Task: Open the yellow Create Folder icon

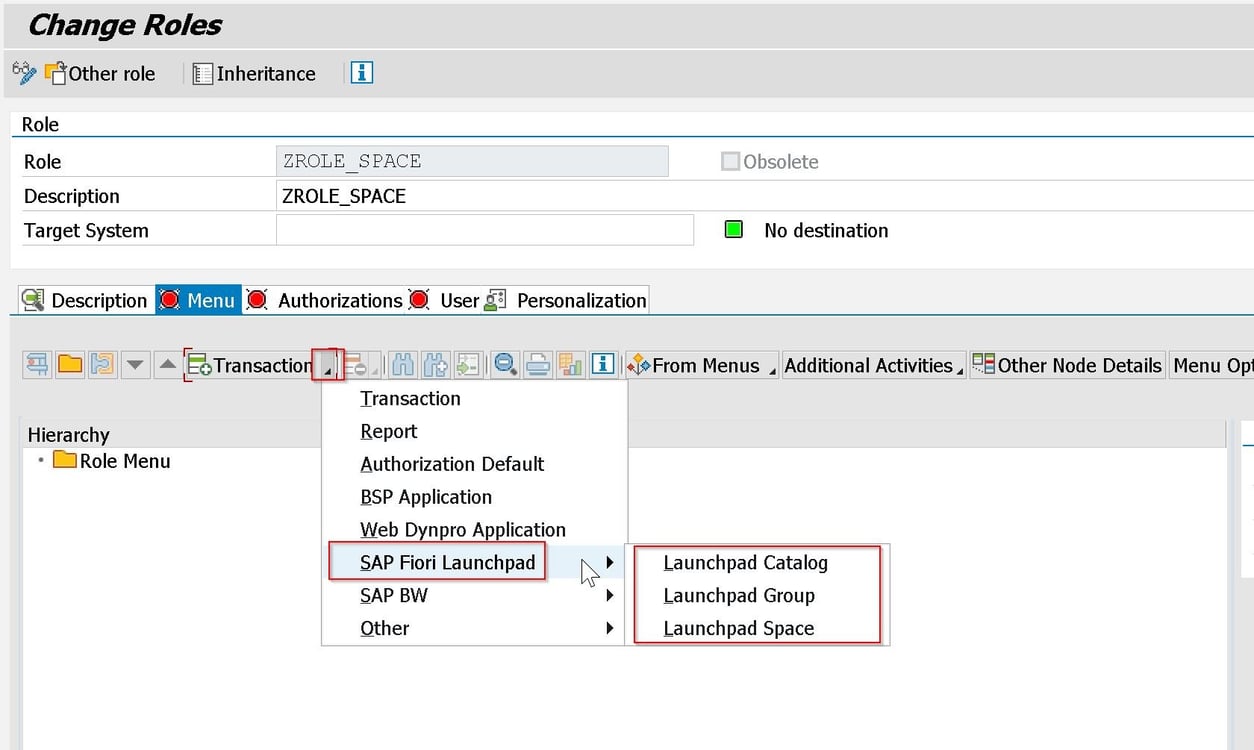Action: coord(70,365)
